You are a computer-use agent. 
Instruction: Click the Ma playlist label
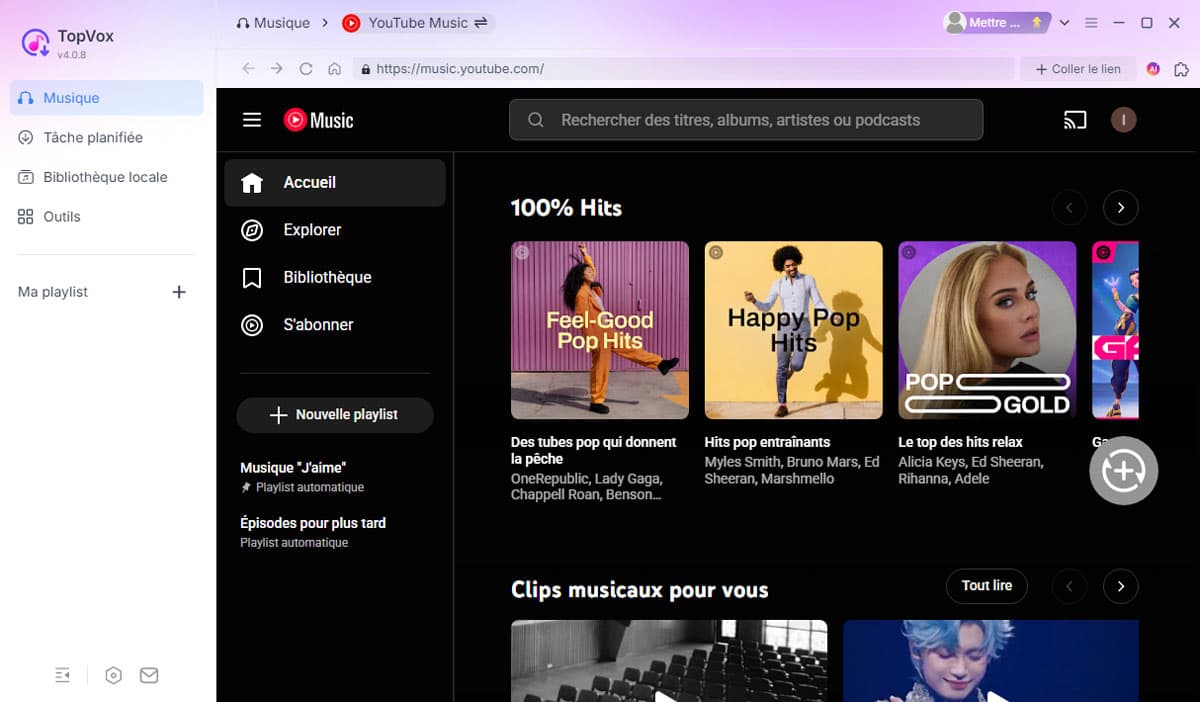click(53, 292)
